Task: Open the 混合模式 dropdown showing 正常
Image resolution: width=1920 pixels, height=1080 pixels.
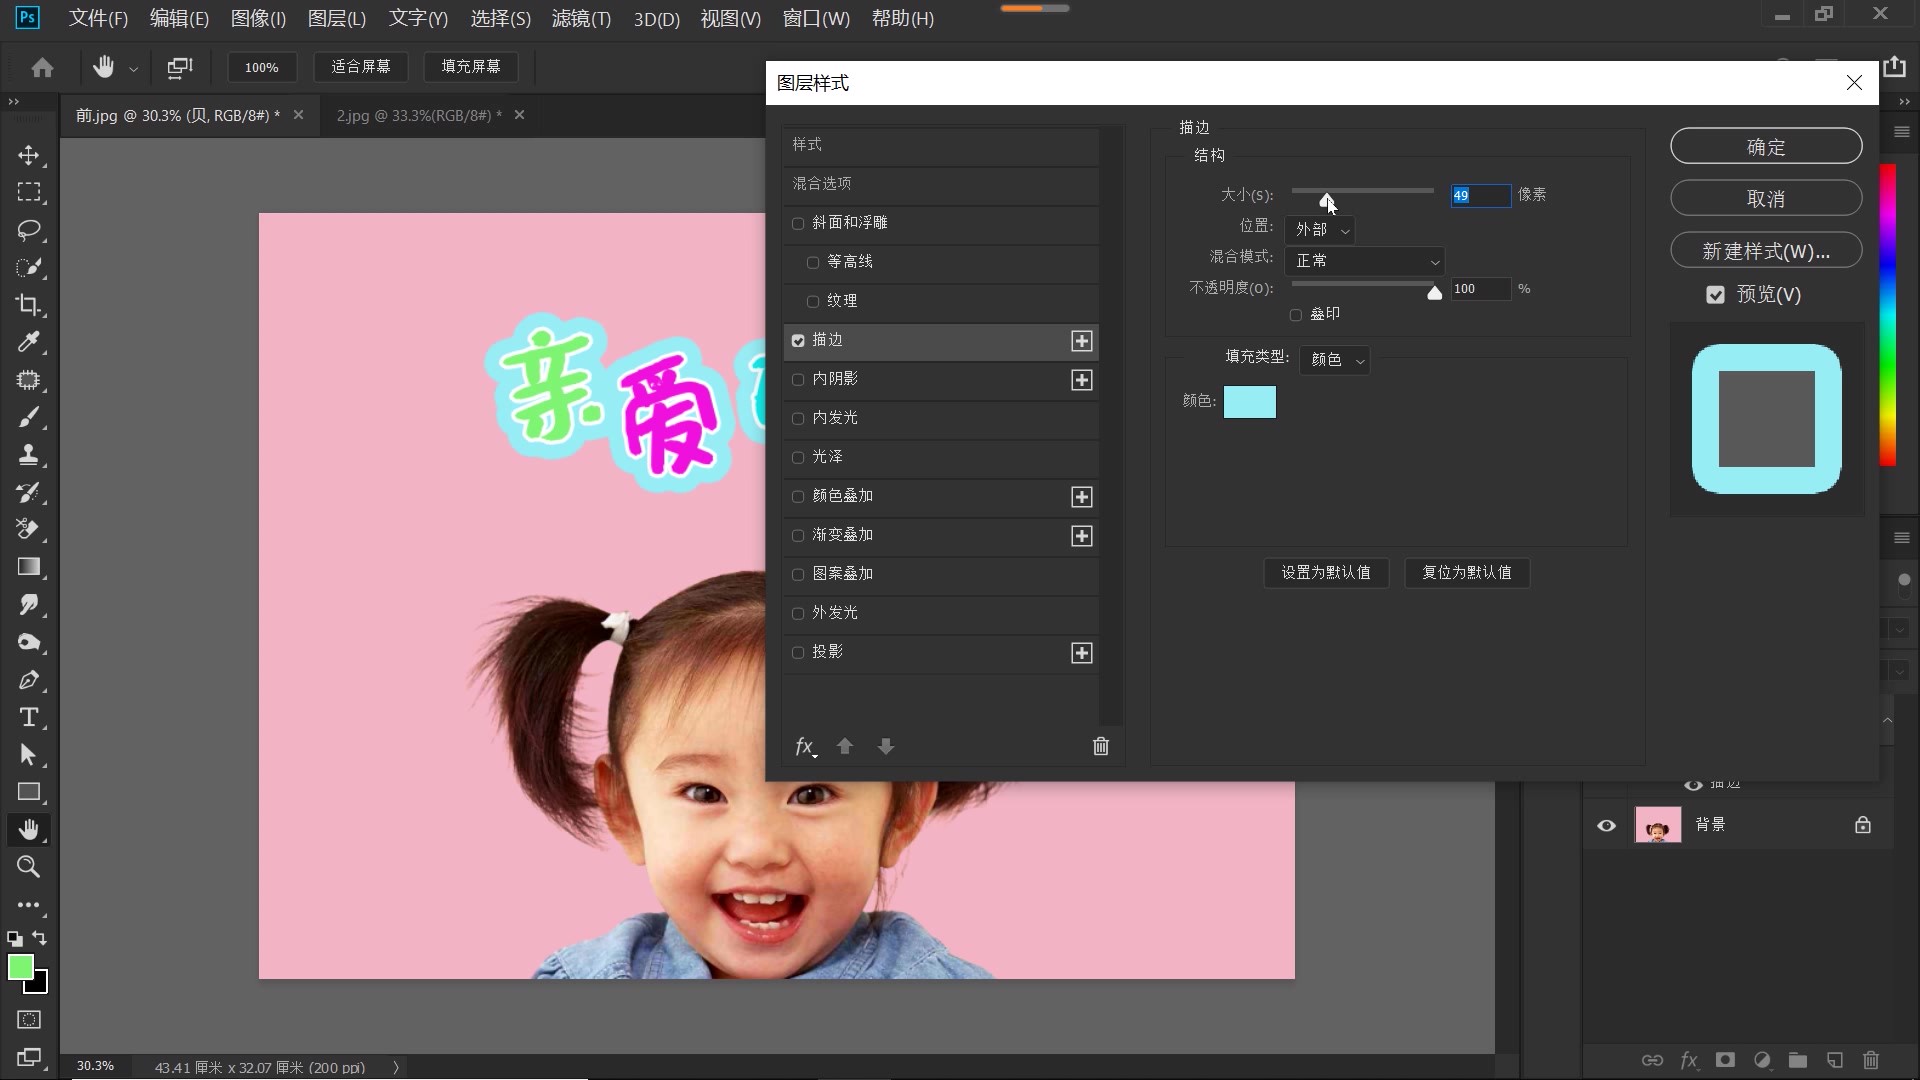Action: pos(1365,261)
